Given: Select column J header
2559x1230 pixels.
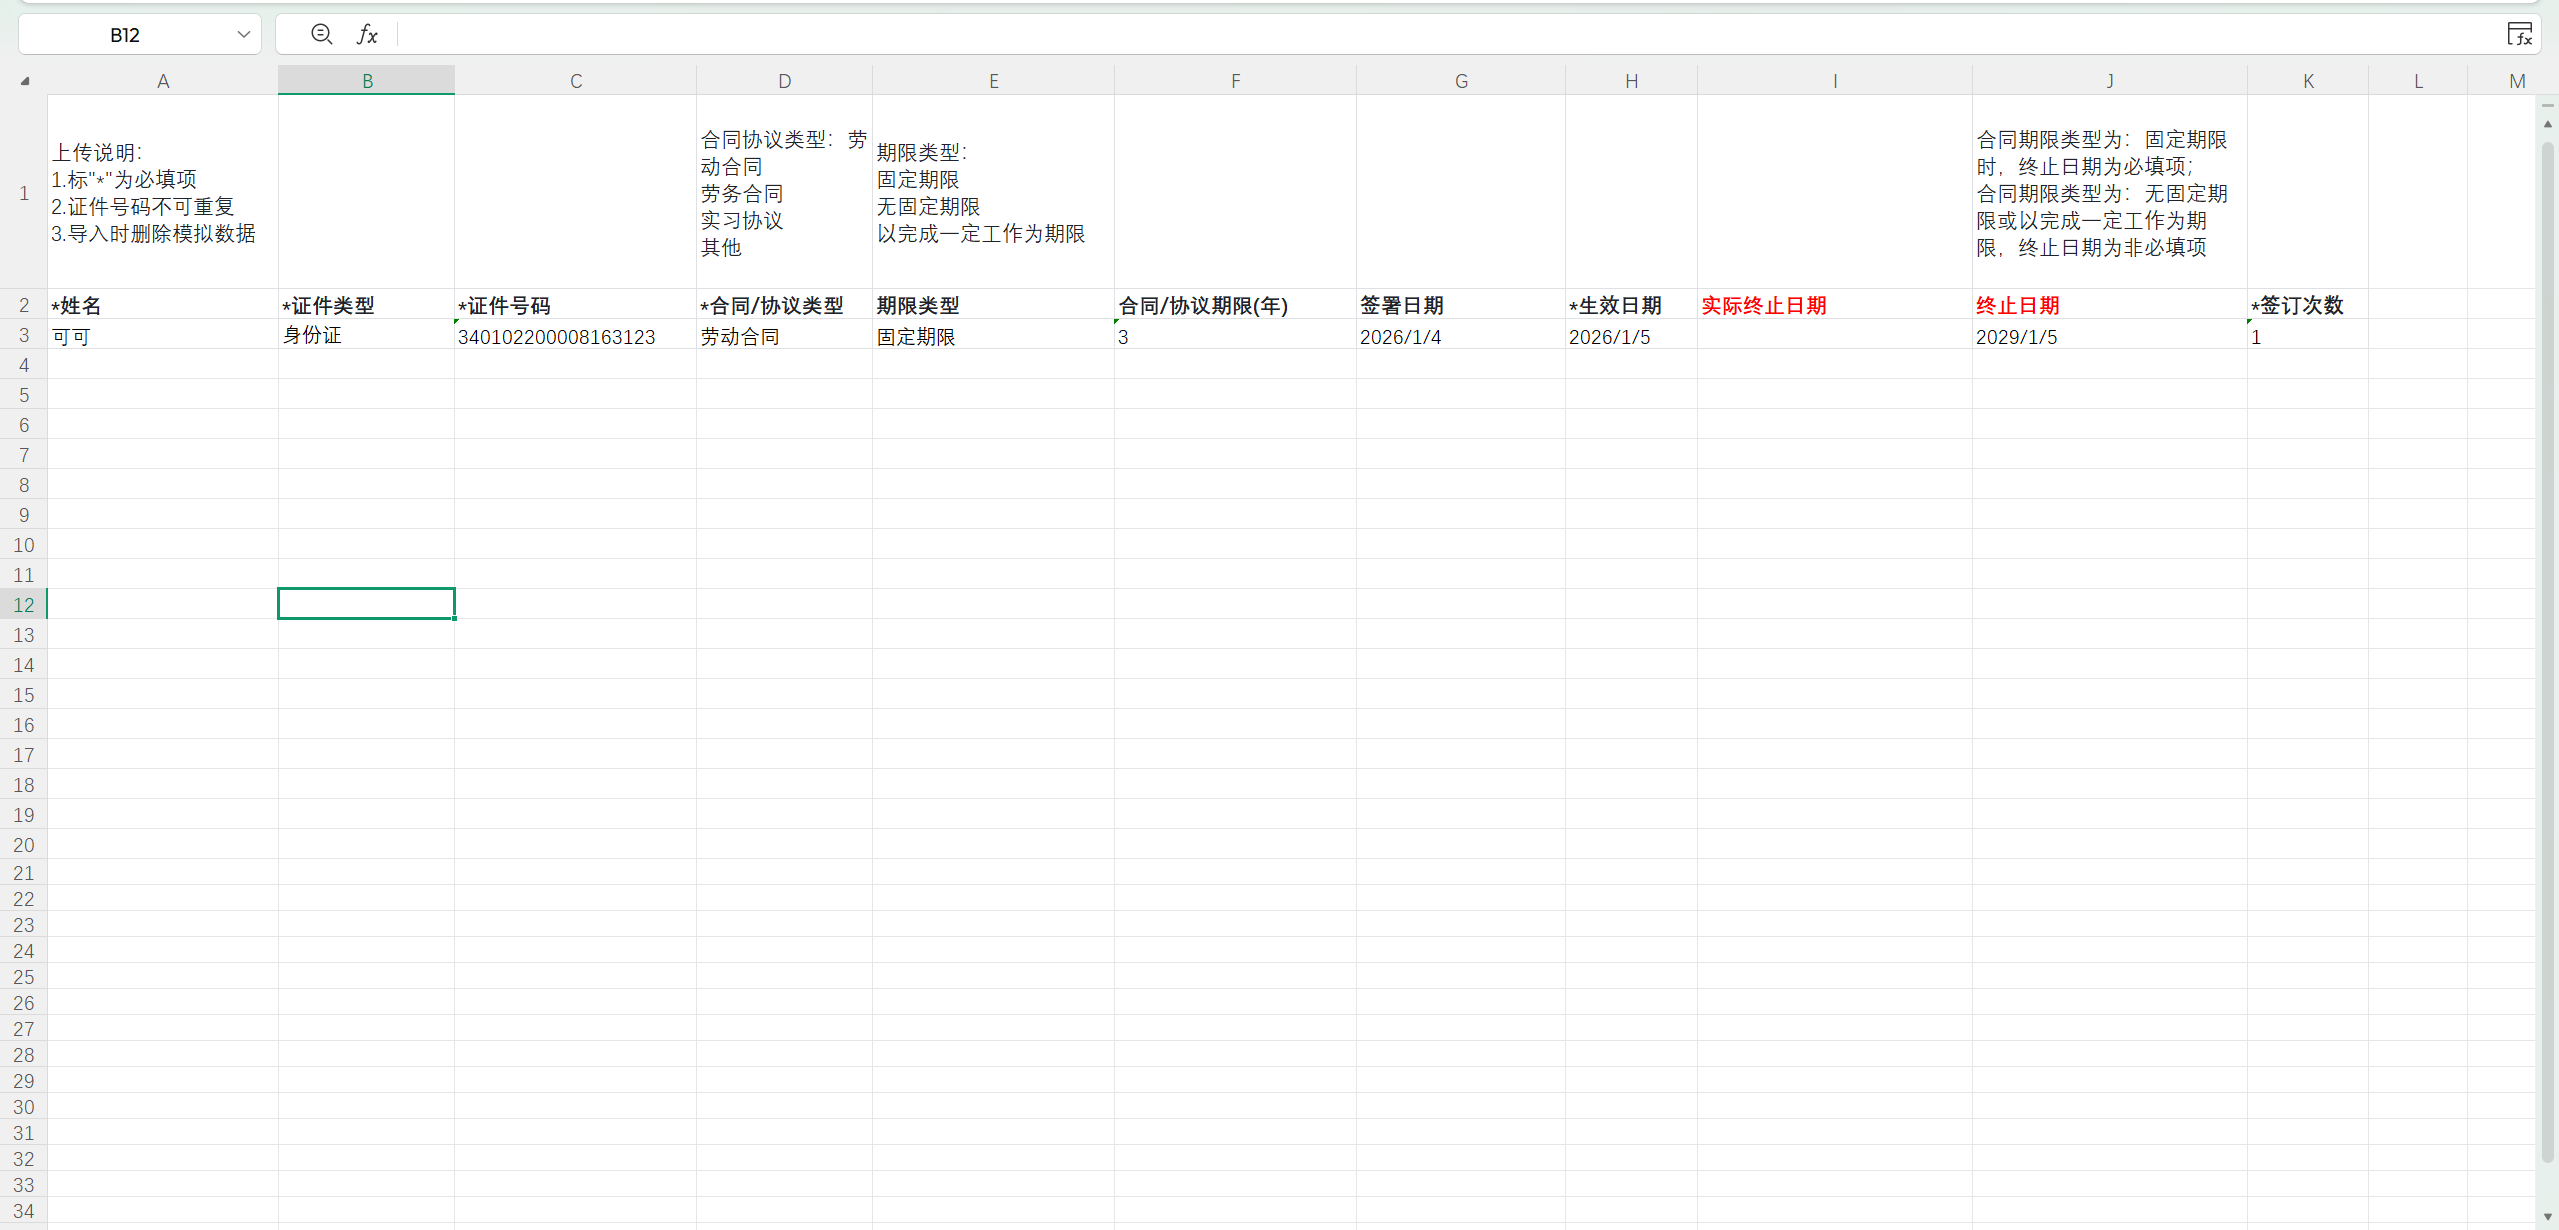Looking at the screenshot, I should tap(2109, 81).
